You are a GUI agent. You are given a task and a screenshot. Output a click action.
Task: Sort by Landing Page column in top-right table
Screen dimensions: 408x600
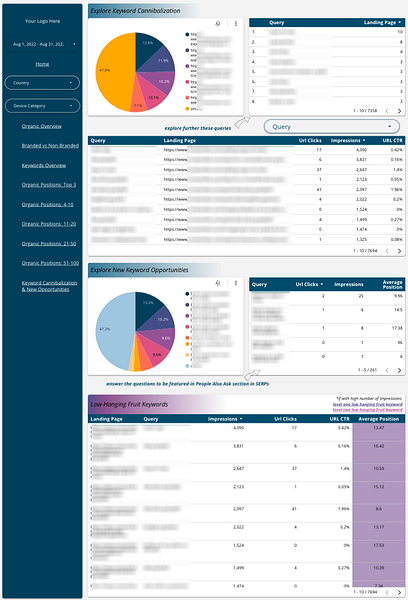pyautogui.click(x=382, y=23)
